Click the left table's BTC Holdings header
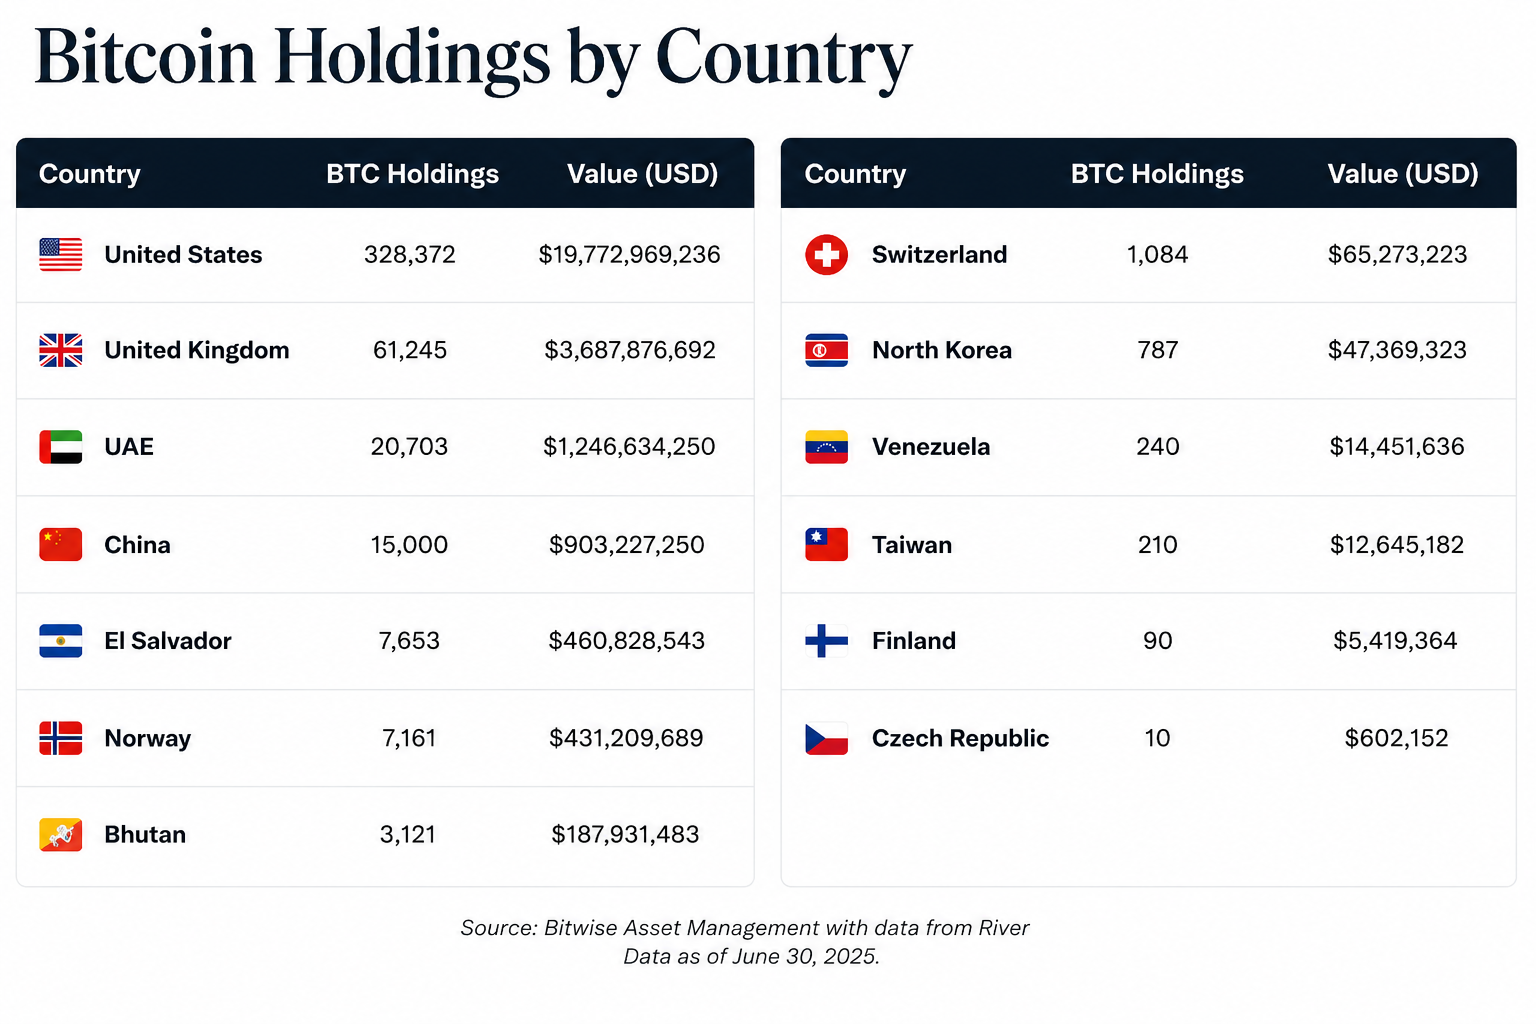1536x1024 pixels. pos(412,174)
